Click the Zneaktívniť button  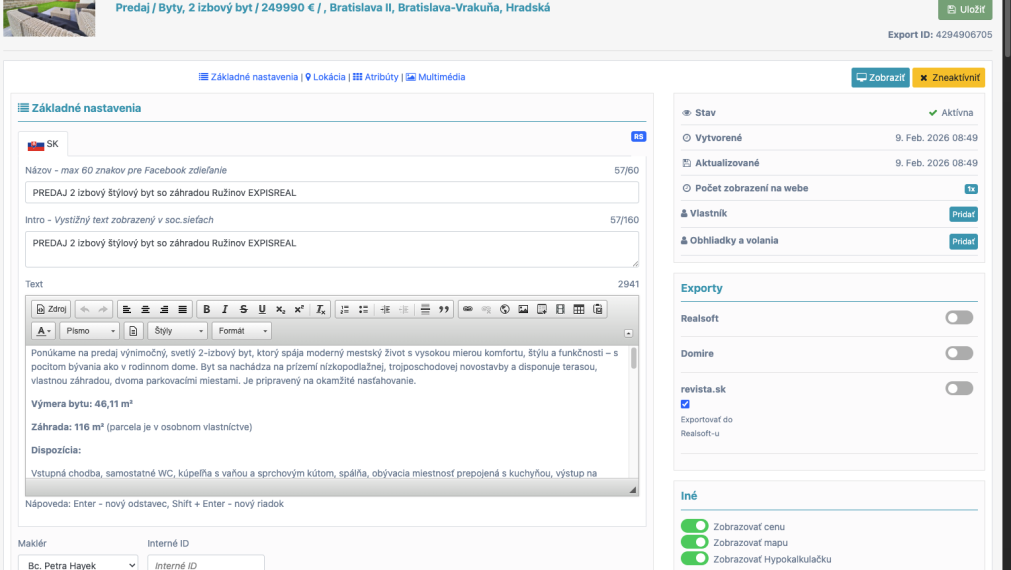click(948, 77)
